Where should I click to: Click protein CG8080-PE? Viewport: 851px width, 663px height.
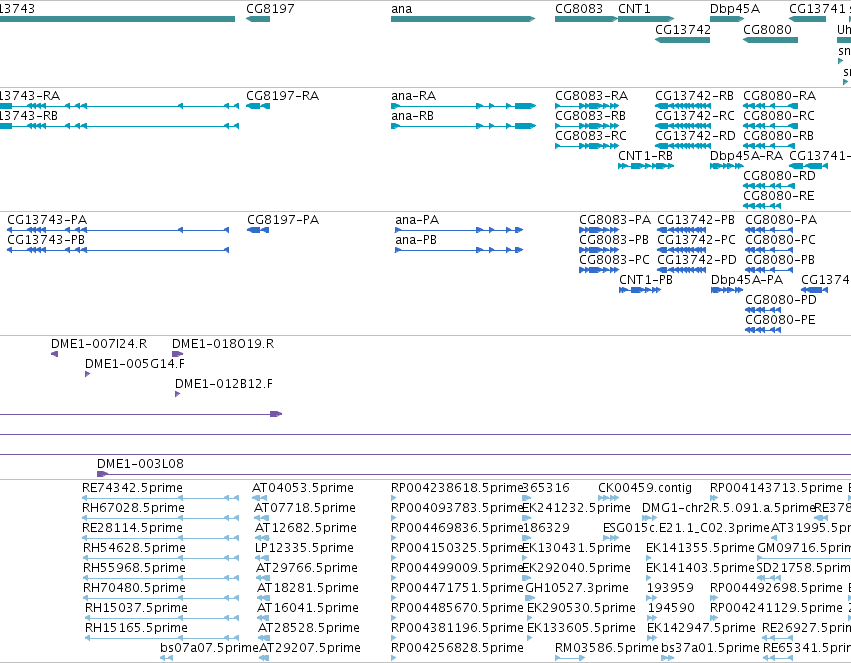763,330
